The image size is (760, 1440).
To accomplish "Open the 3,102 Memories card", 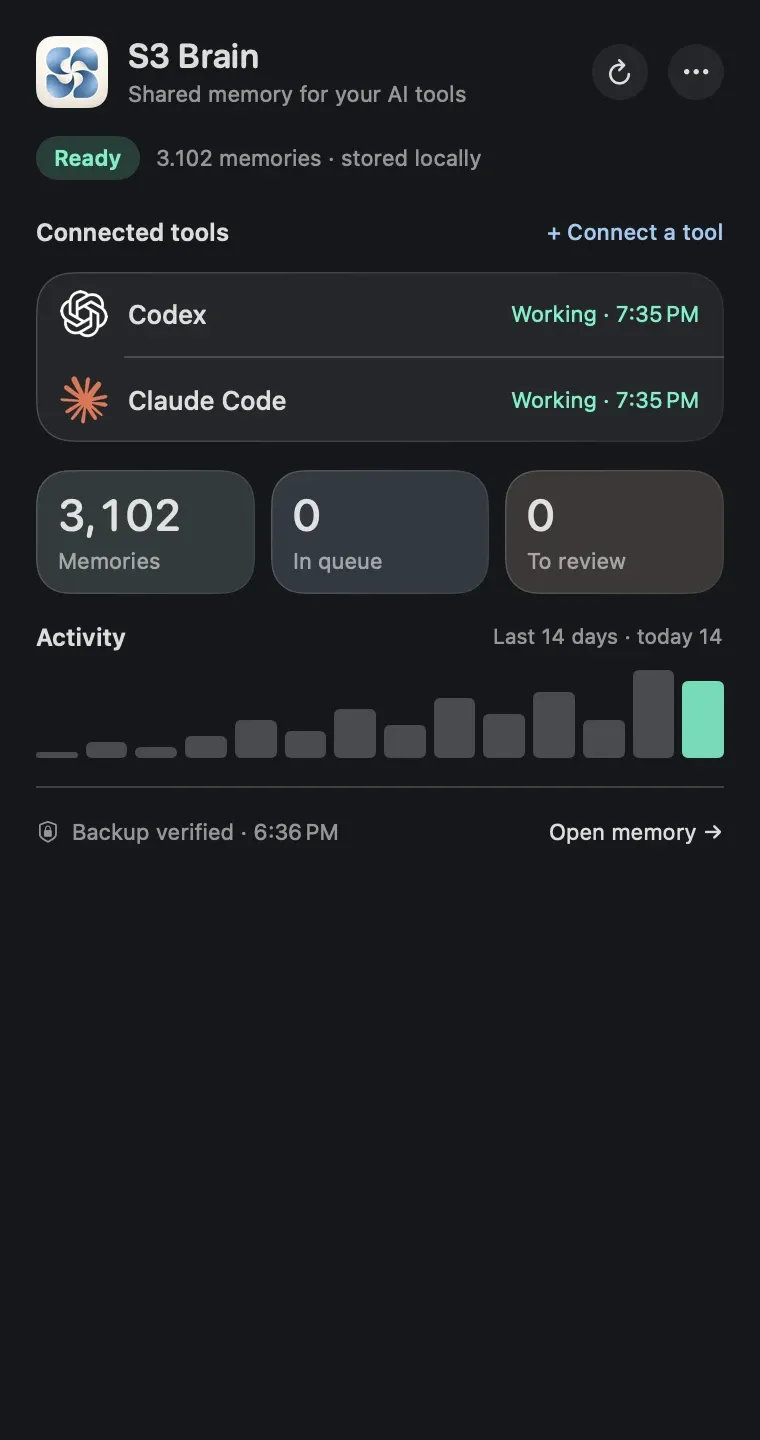I will pos(146,532).
